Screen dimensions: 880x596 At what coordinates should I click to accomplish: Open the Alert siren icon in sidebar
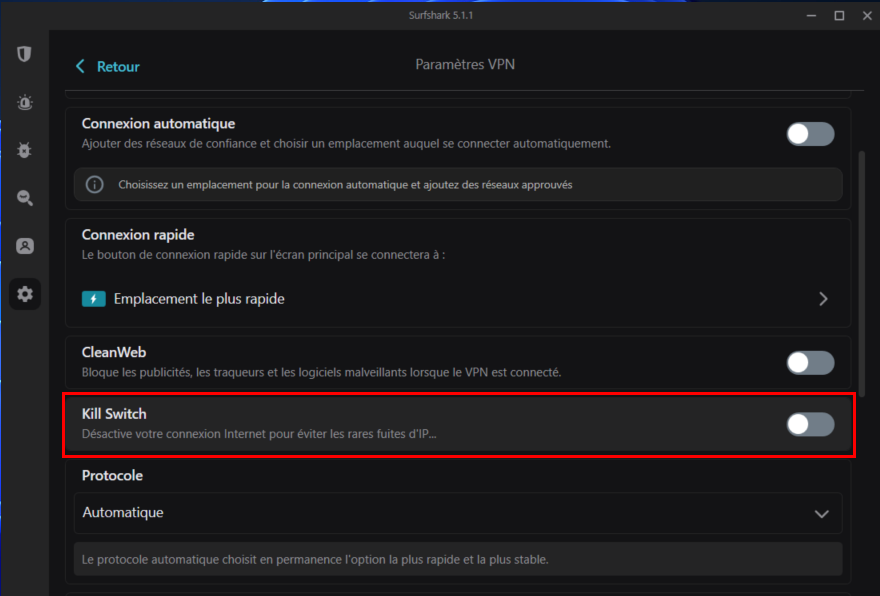(25, 102)
